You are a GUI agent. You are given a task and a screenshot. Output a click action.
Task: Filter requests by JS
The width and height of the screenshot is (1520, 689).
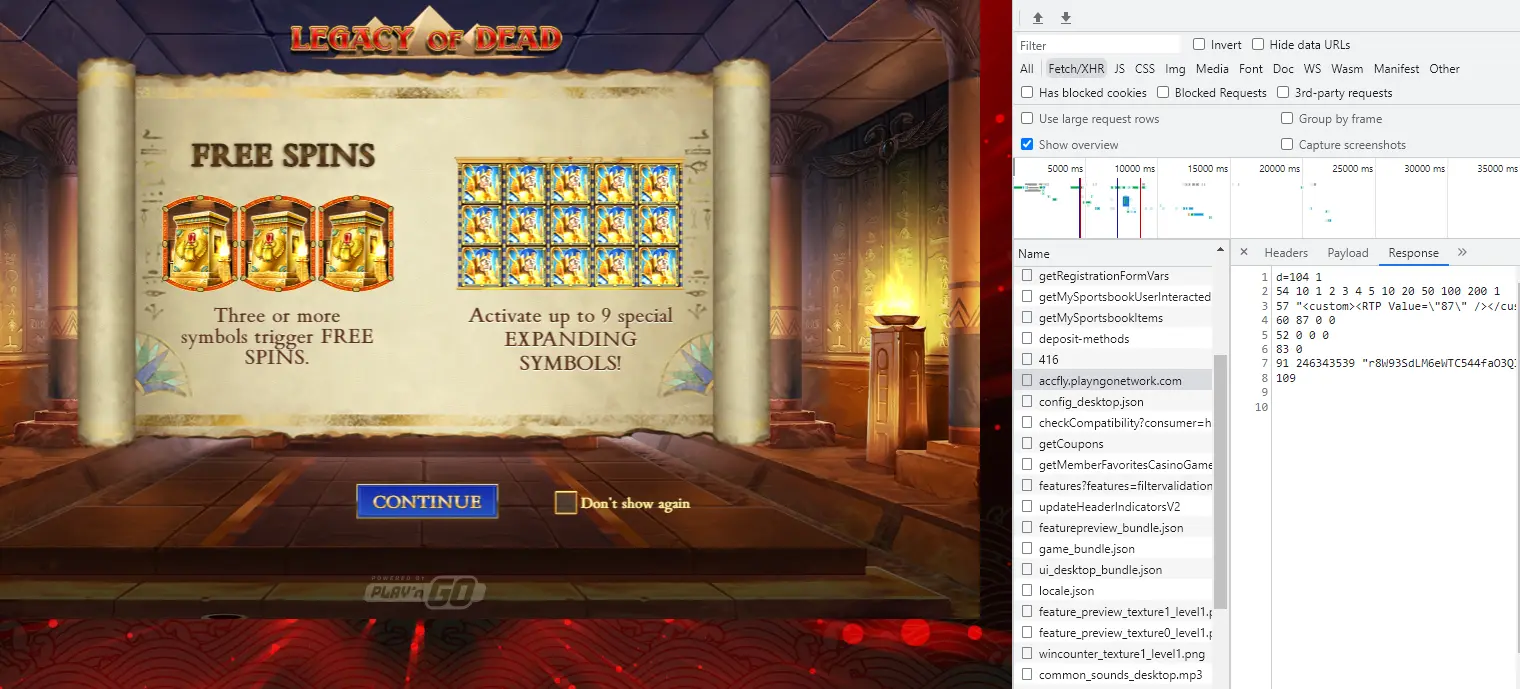pyautogui.click(x=1119, y=69)
